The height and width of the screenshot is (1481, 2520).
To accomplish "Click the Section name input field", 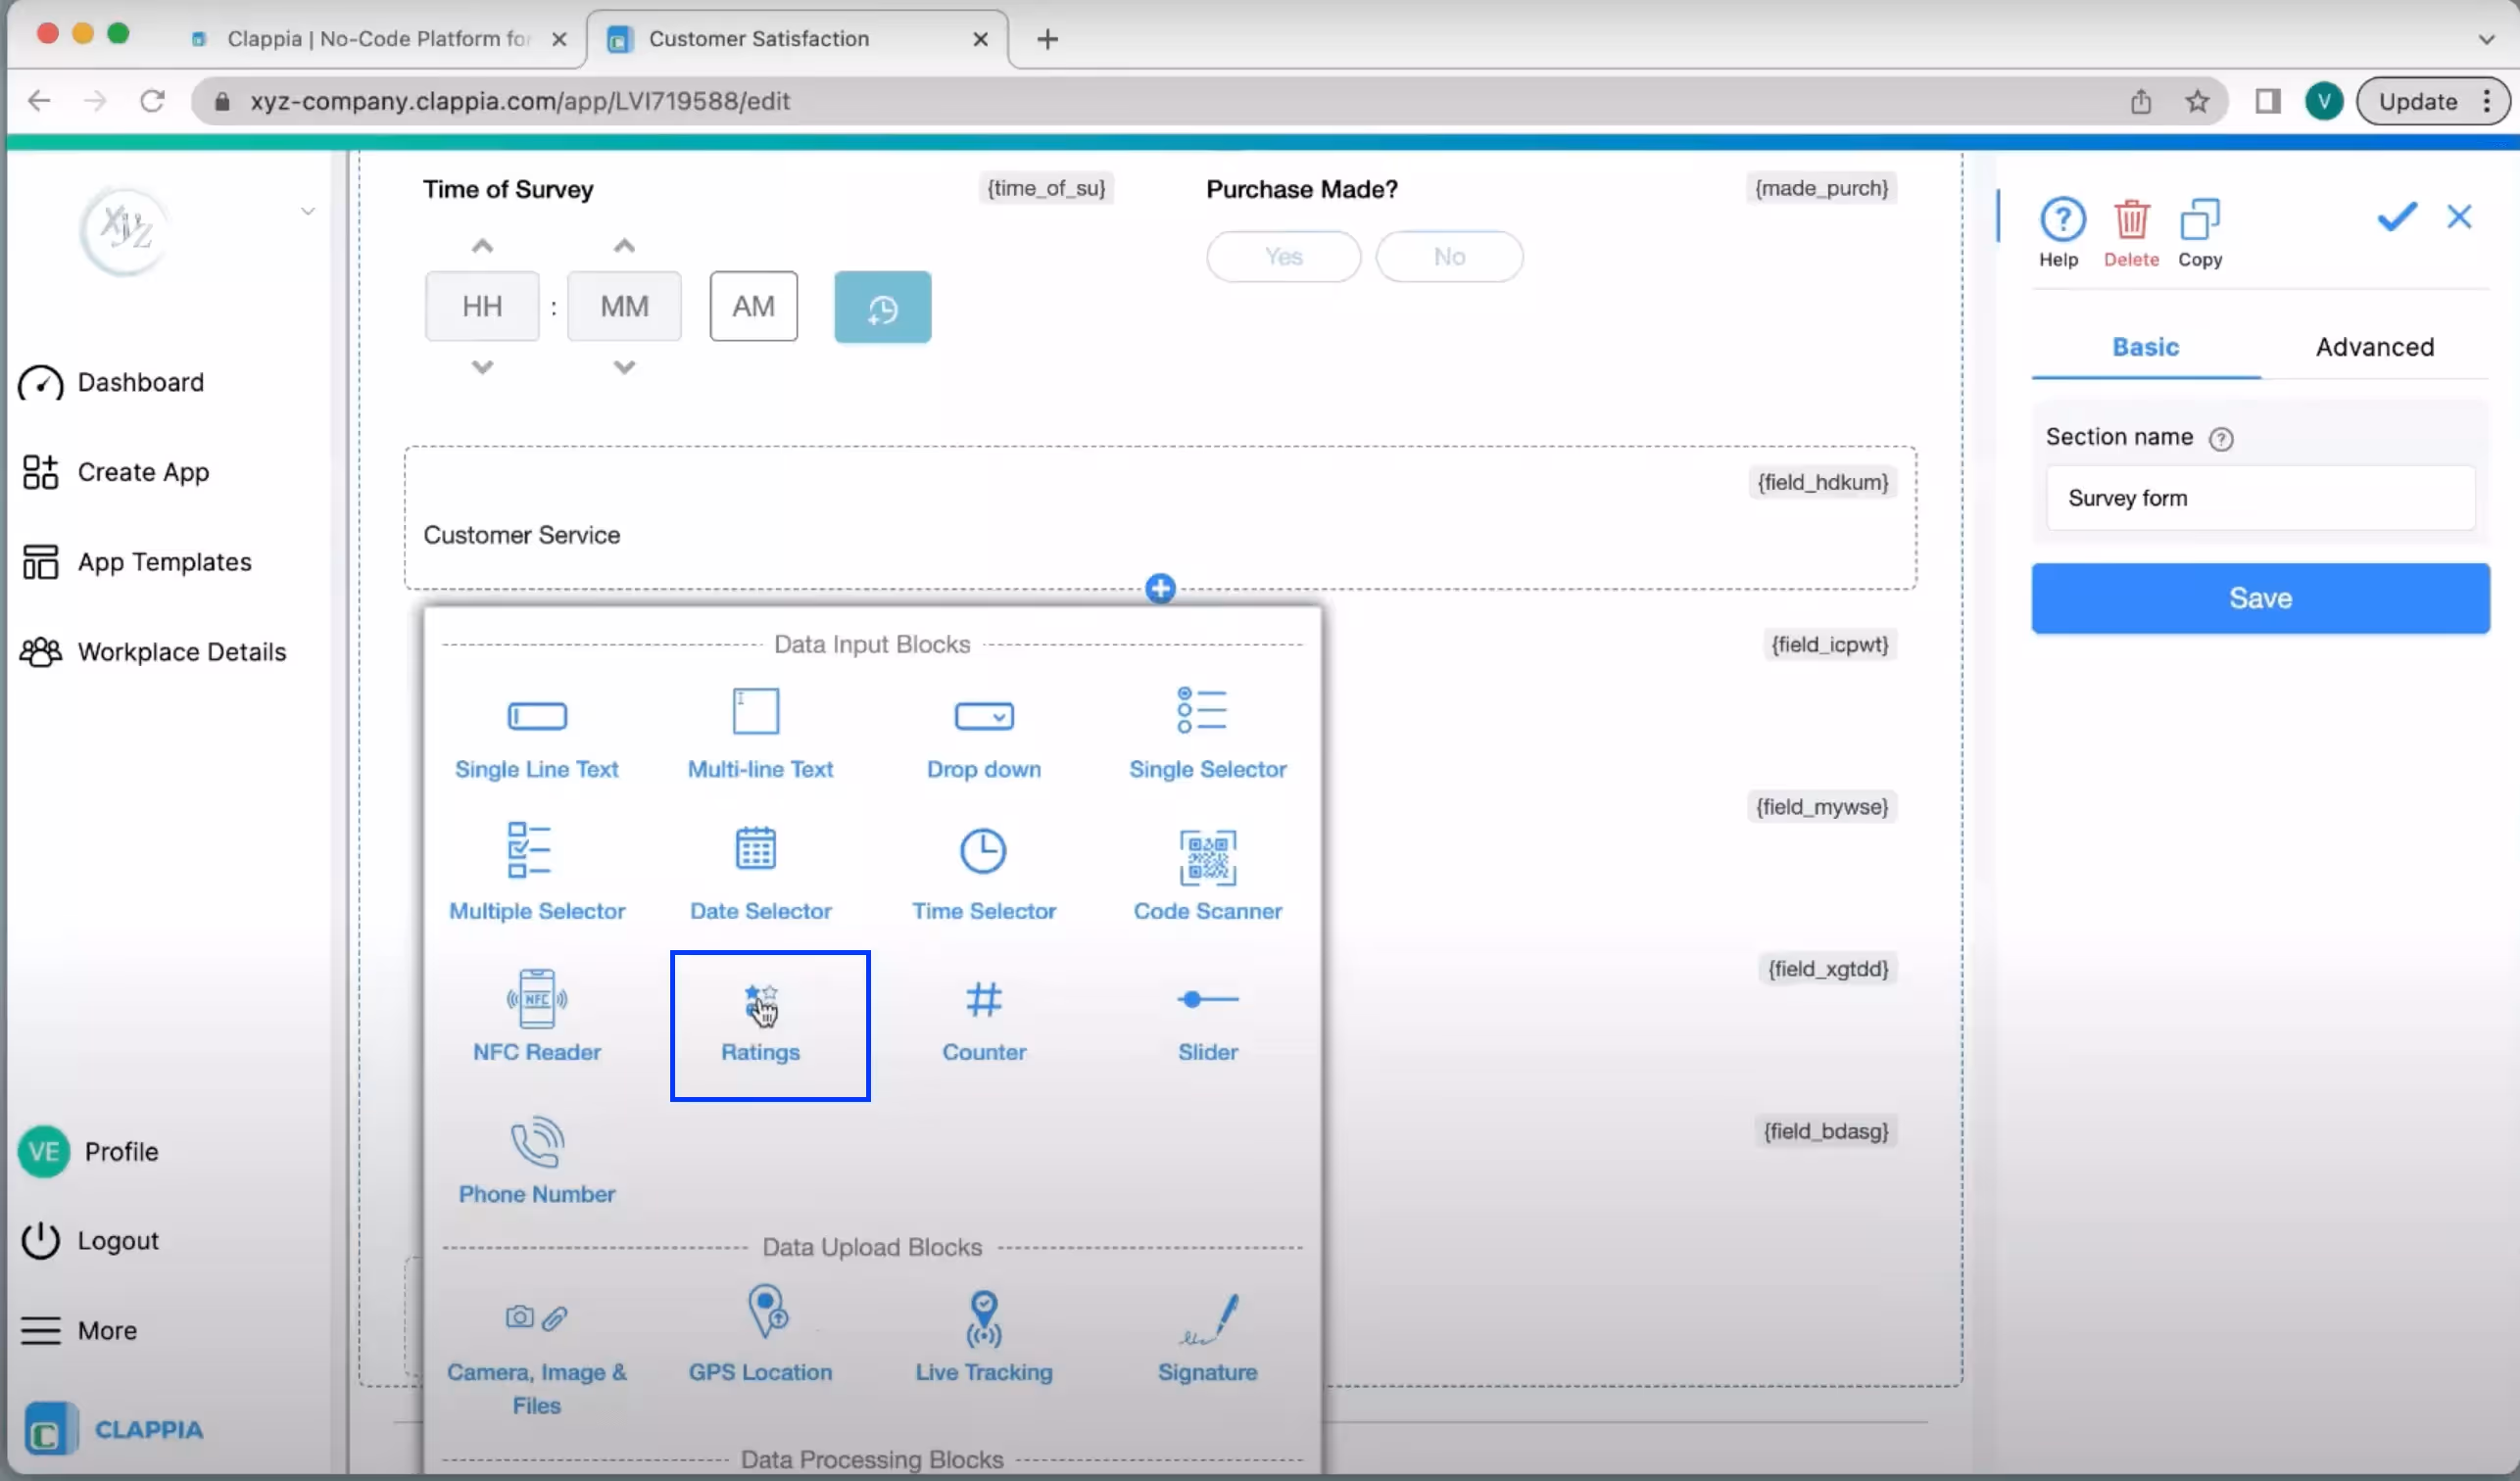I will pos(2259,498).
